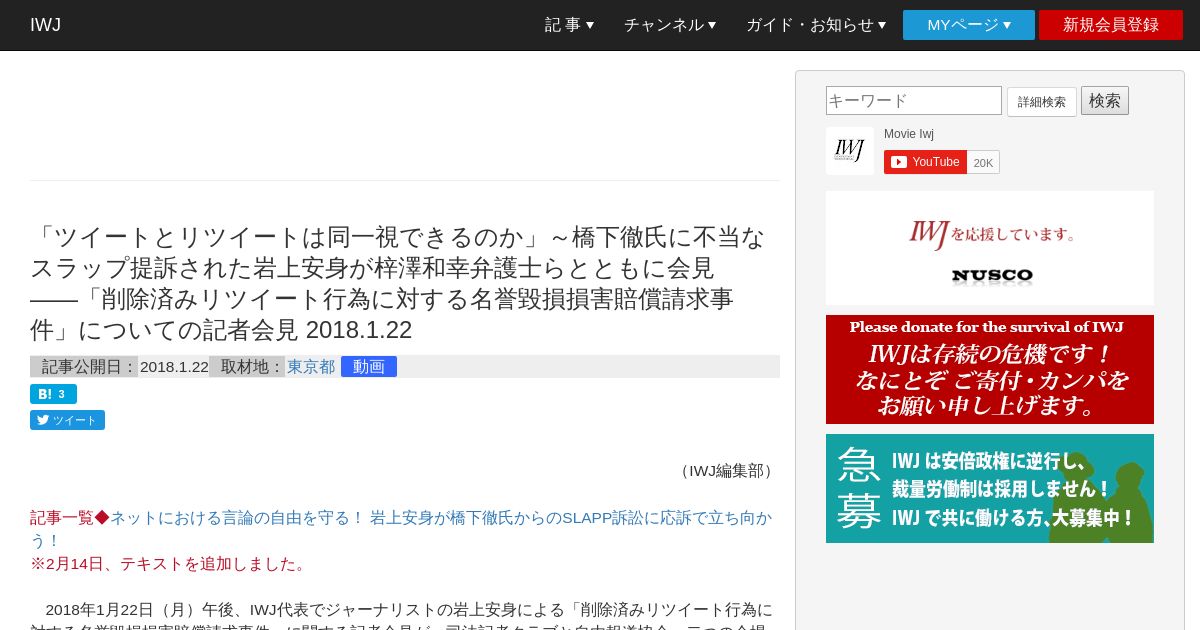
Task: Open the IWJ donation appeal banner
Action: [990, 369]
